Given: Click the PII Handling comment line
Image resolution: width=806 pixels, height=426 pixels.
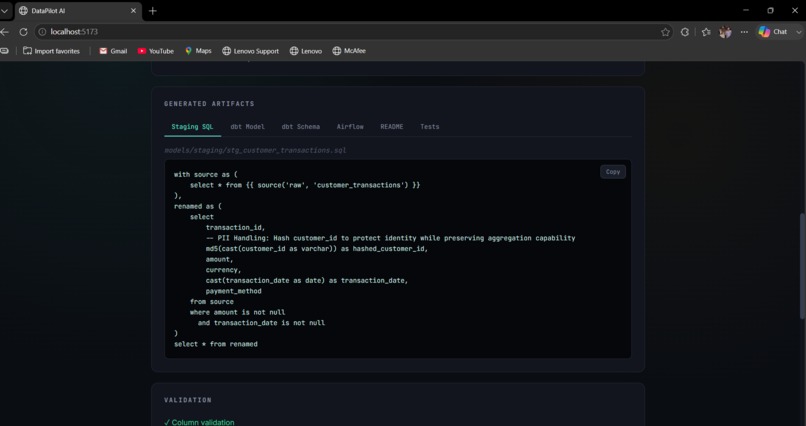Looking at the screenshot, I should click(x=391, y=238).
